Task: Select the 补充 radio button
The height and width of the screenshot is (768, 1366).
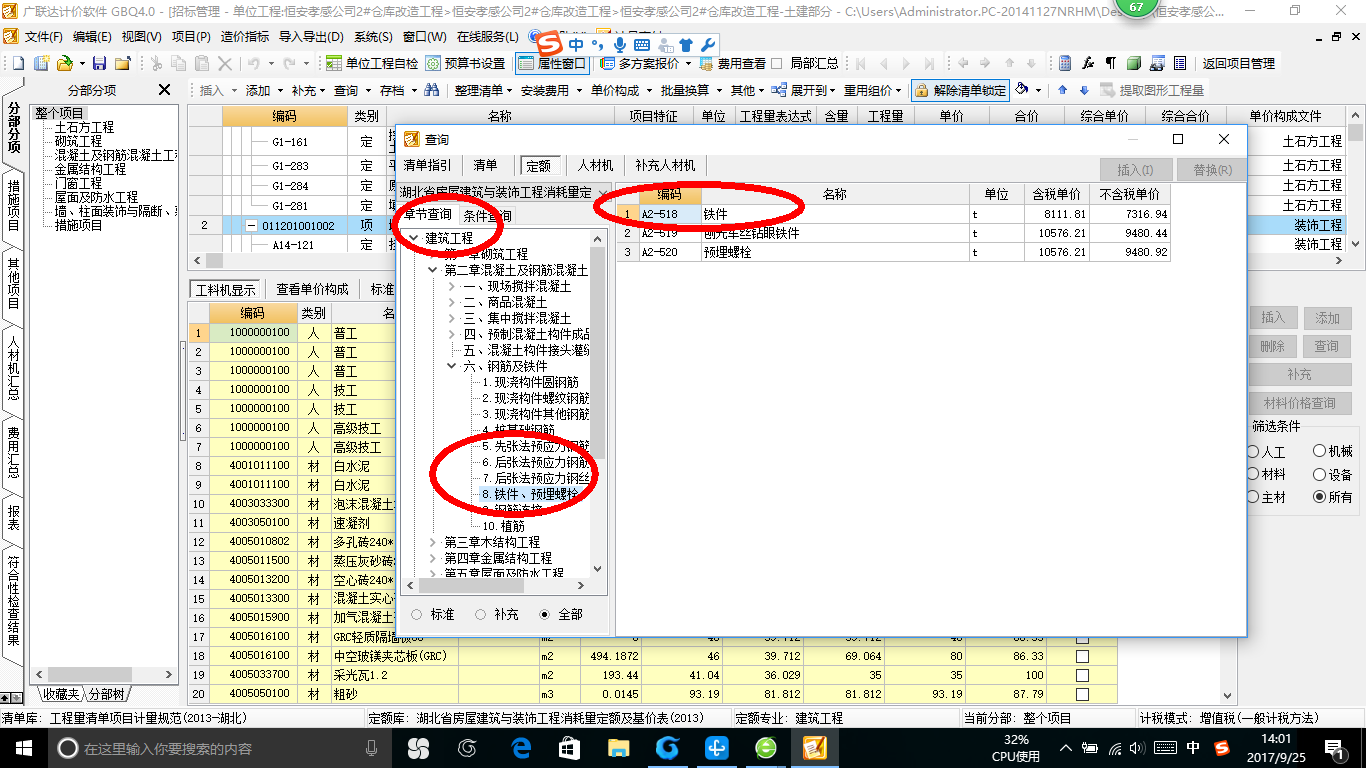Action: (x=481, y=614)
